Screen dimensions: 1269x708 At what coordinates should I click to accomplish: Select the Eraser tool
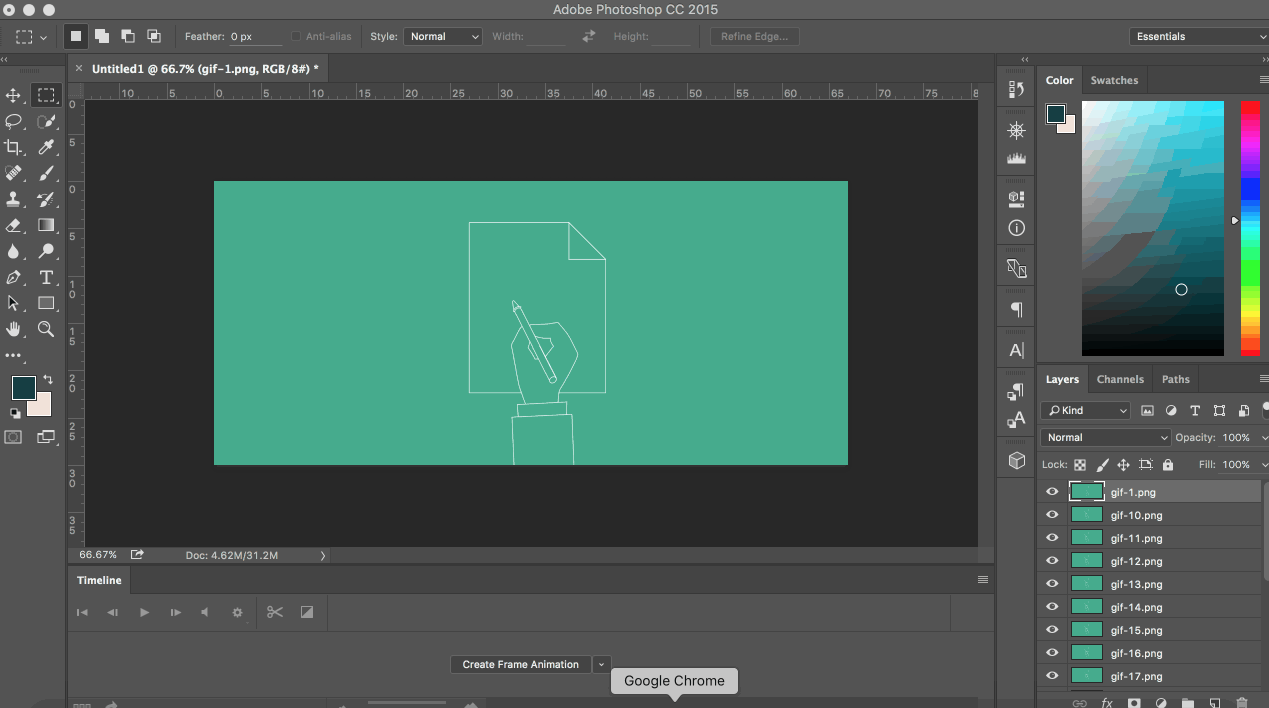click(14, 225)
